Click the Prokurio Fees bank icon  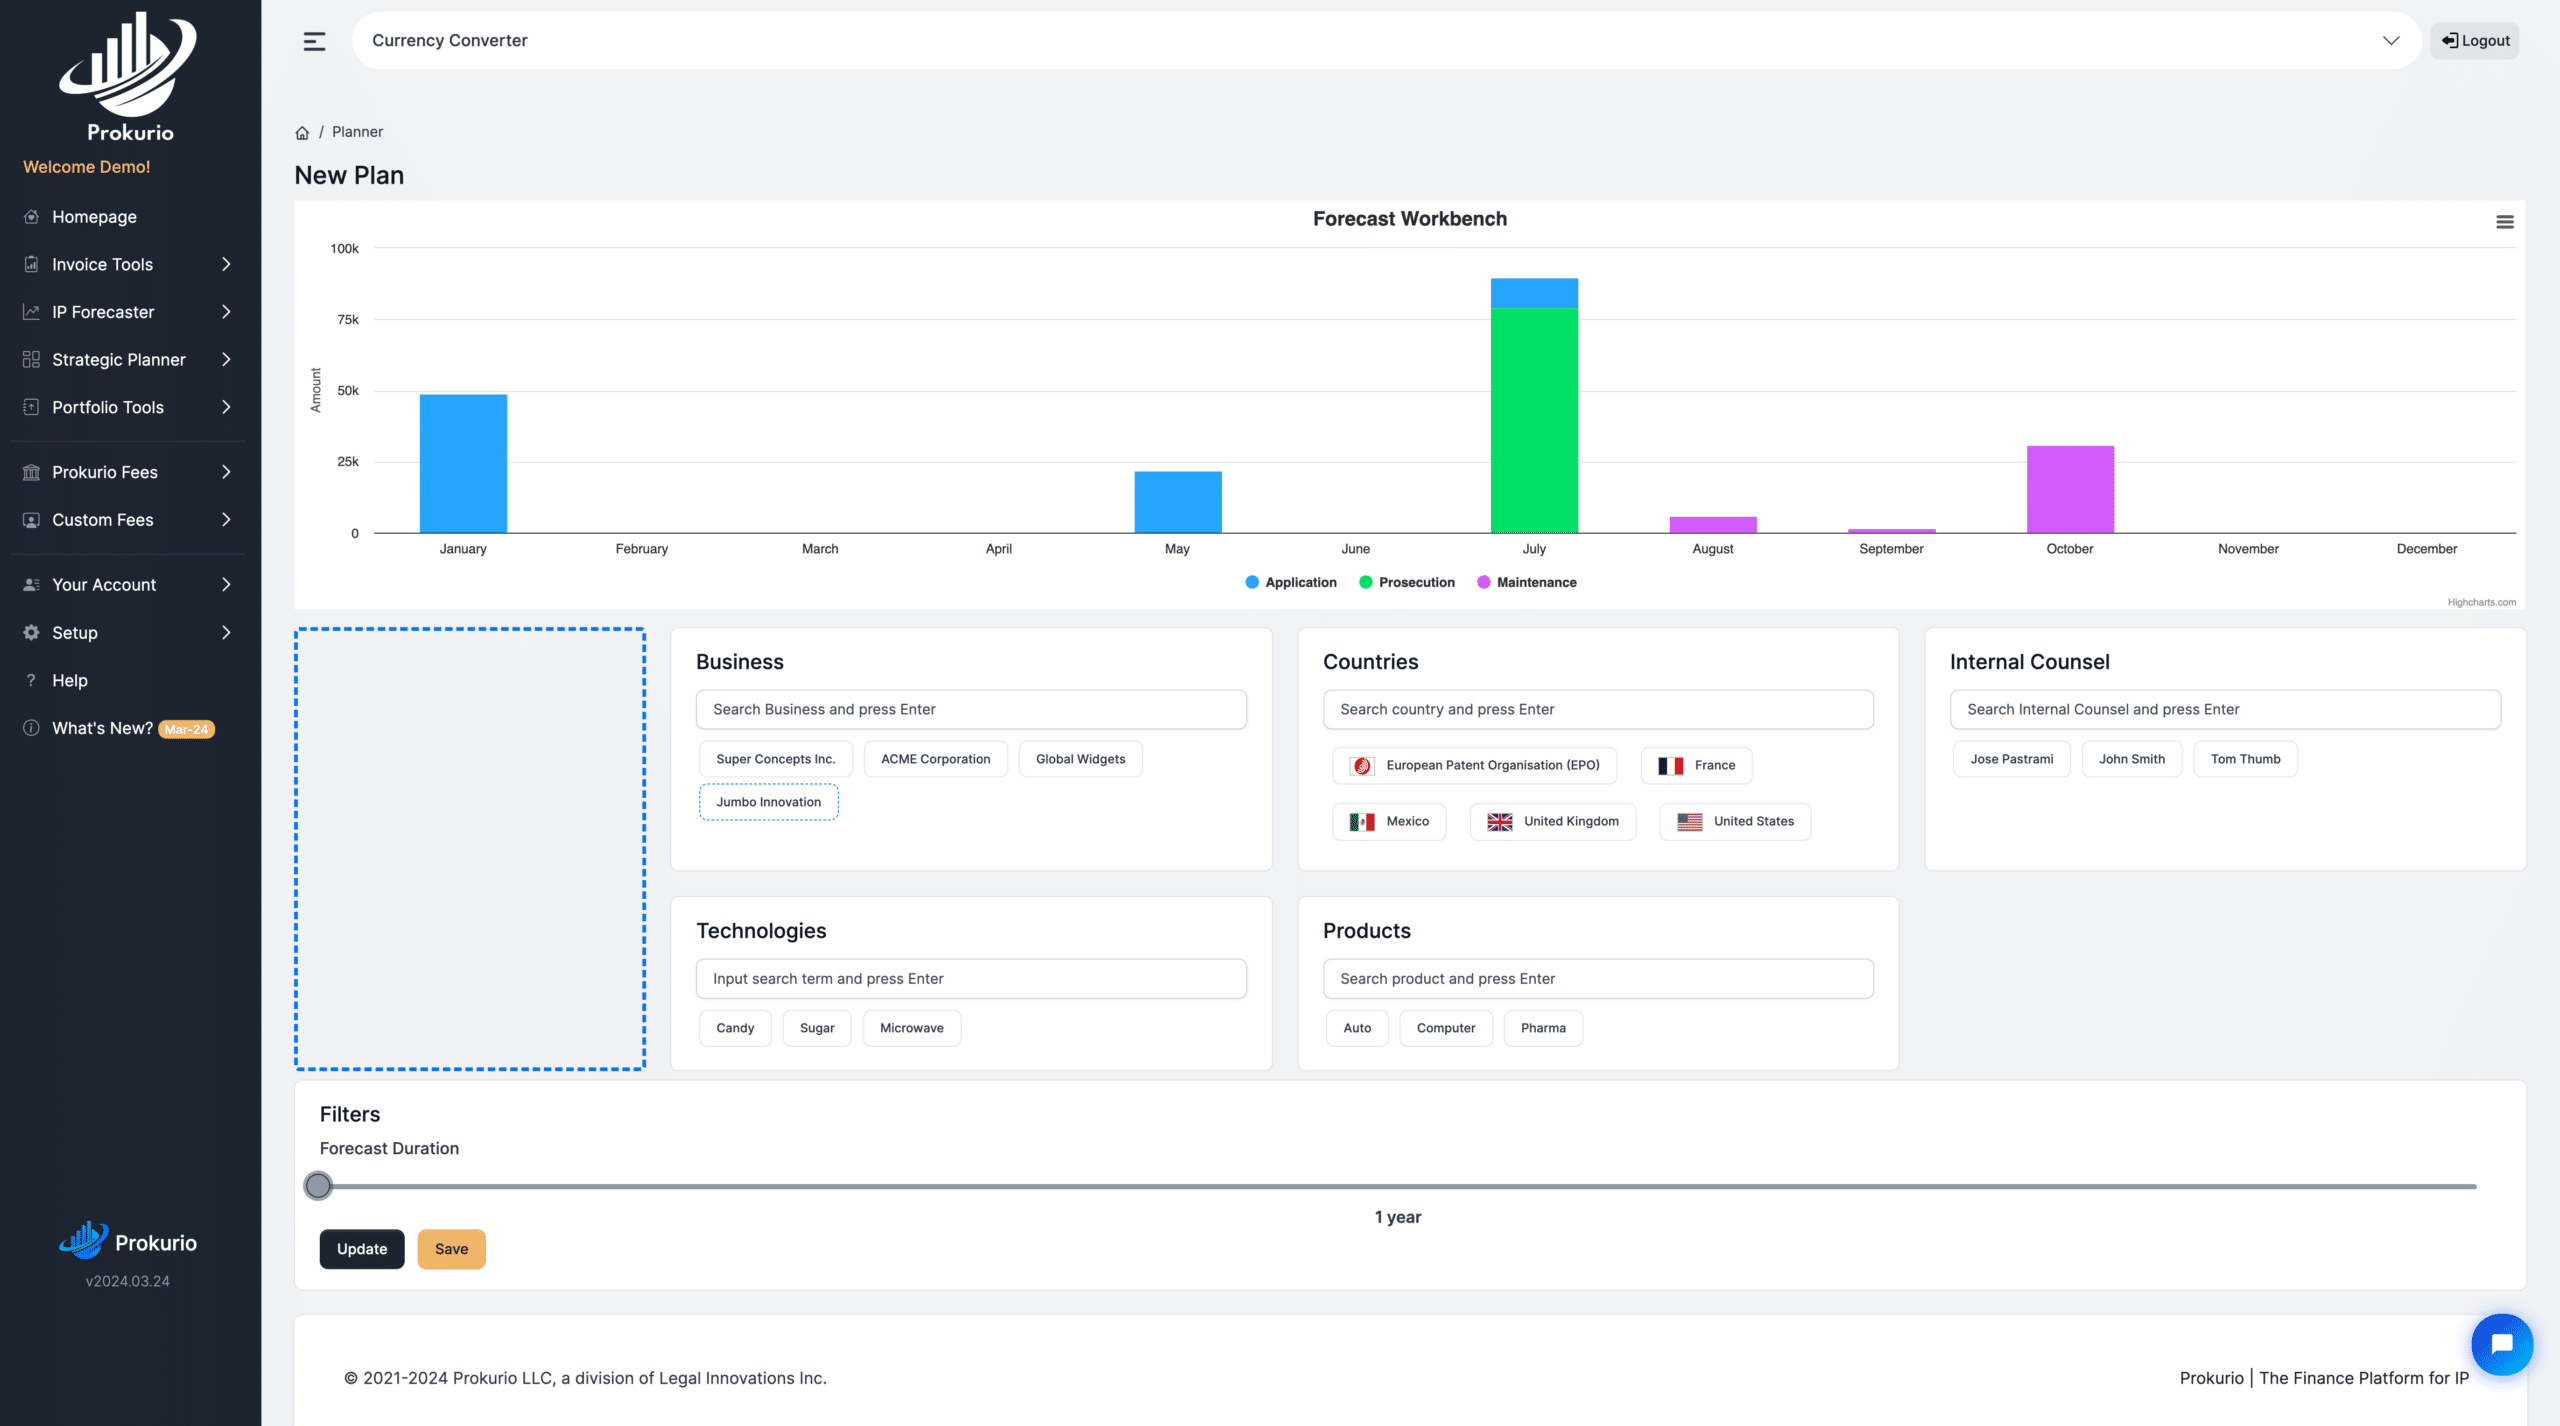31,472
